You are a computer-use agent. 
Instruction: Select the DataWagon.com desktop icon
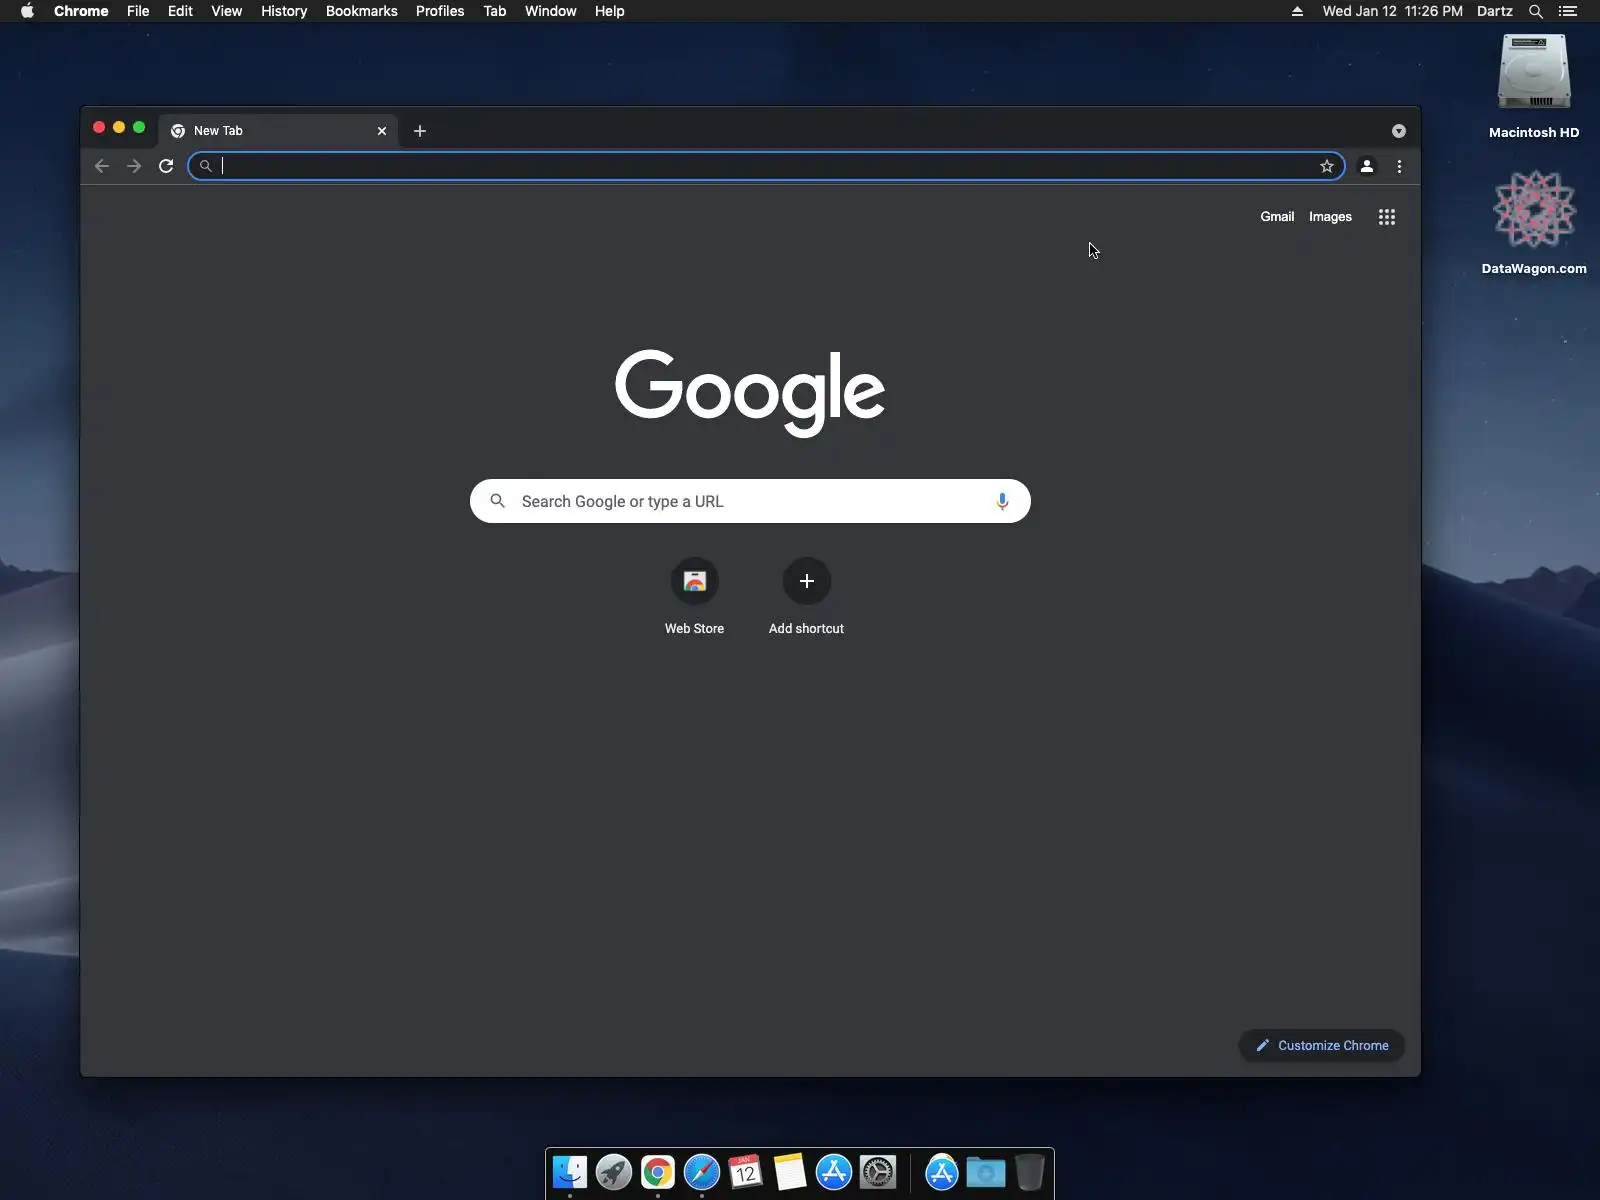[1534, 222]
